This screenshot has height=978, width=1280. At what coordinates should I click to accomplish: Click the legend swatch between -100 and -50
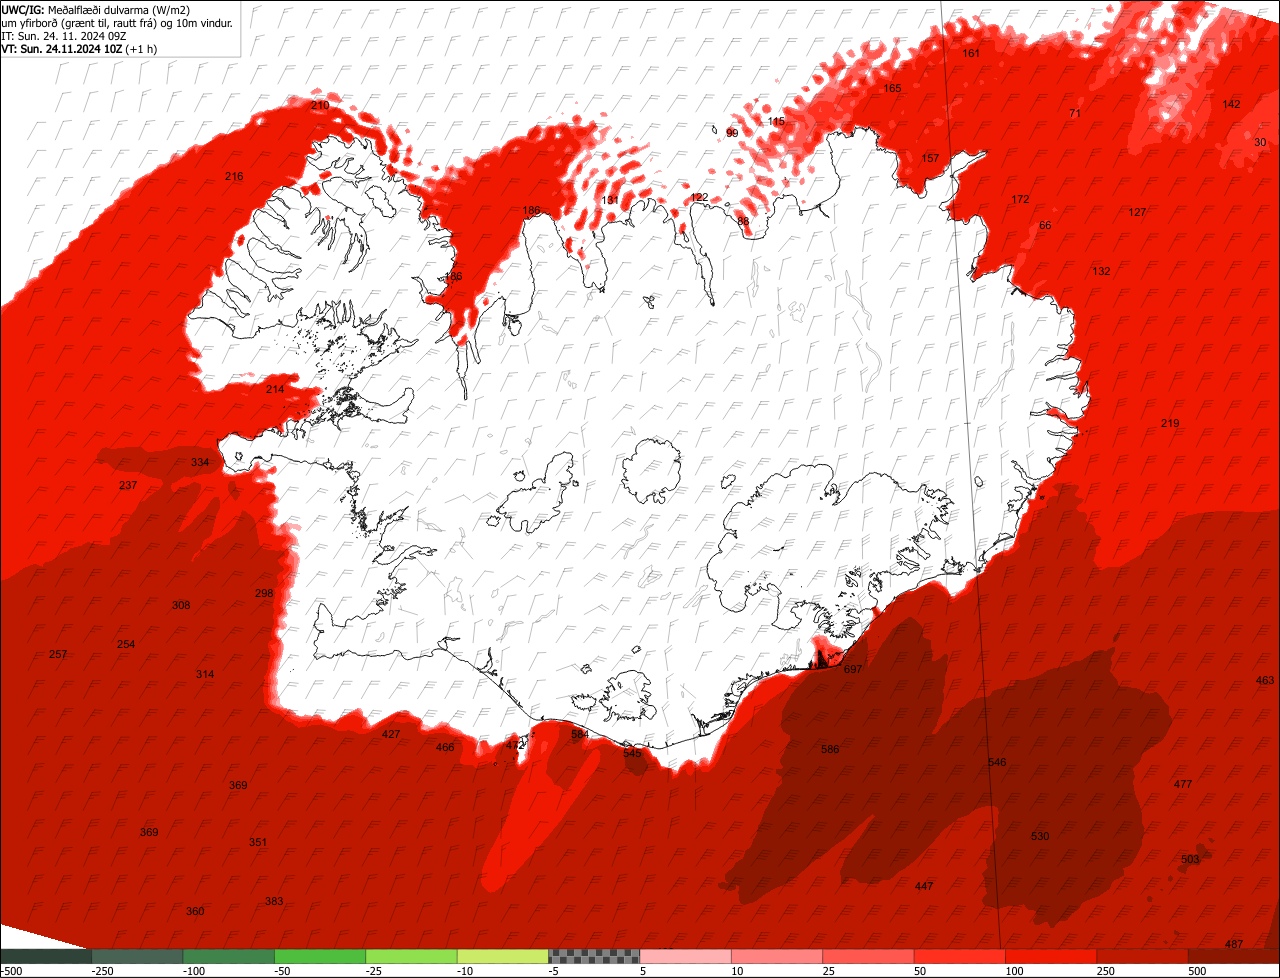pyautogui.click(x=229, y=956)
